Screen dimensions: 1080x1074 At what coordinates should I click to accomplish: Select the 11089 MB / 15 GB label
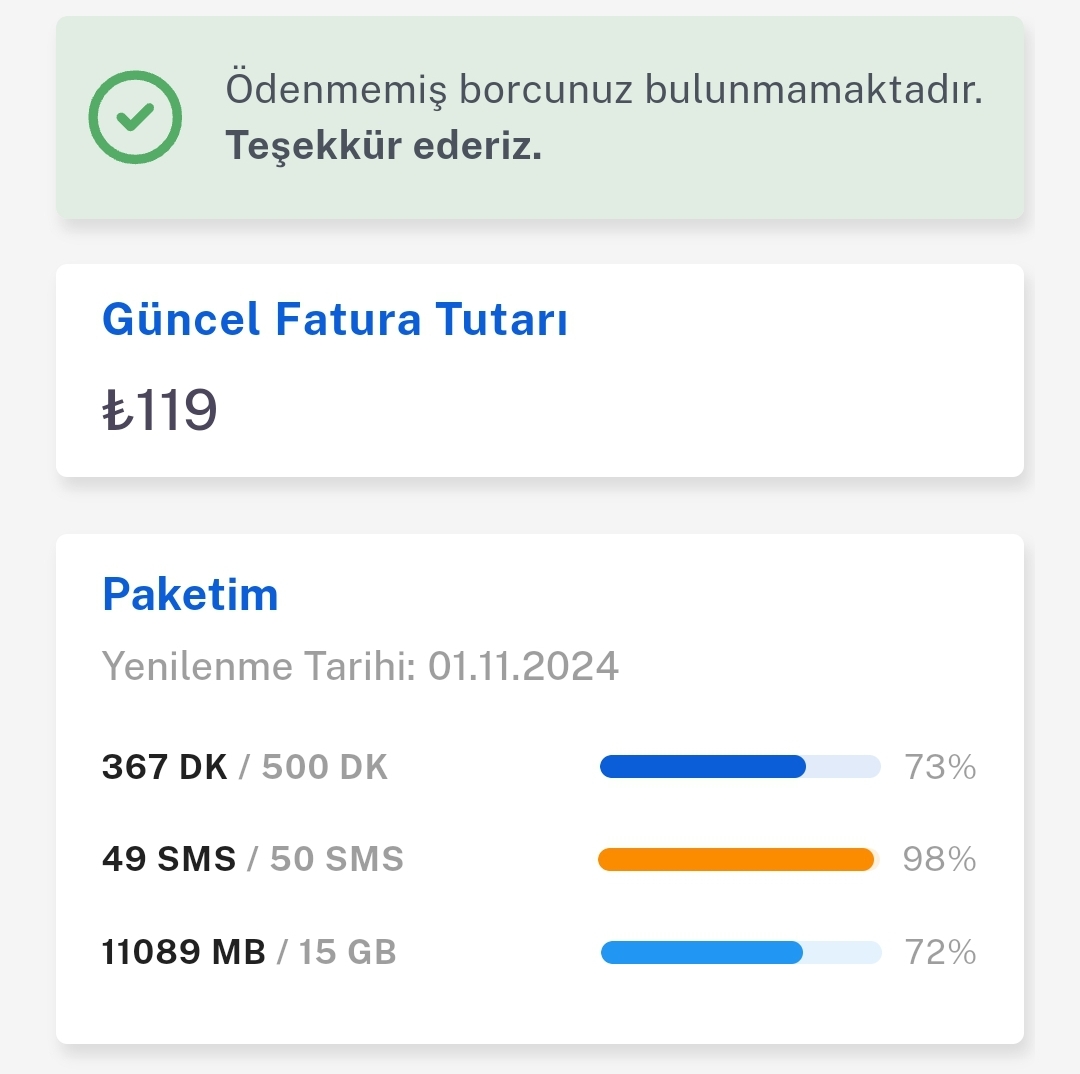[249, 952]
